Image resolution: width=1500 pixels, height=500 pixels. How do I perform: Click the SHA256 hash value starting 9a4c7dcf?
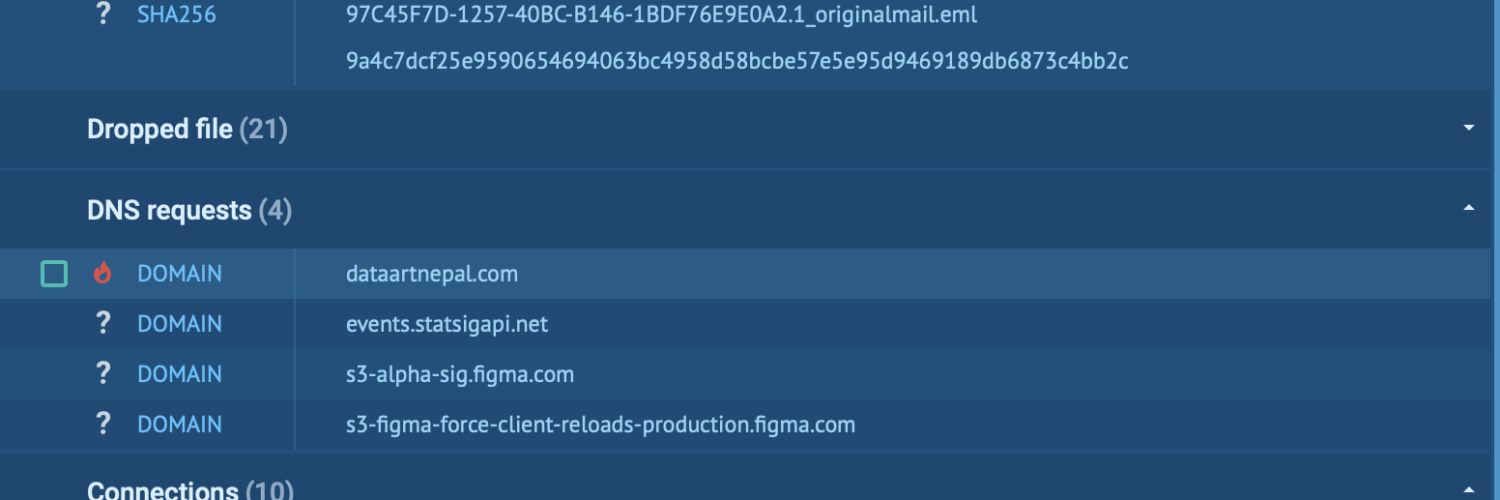tap(737, 61)
